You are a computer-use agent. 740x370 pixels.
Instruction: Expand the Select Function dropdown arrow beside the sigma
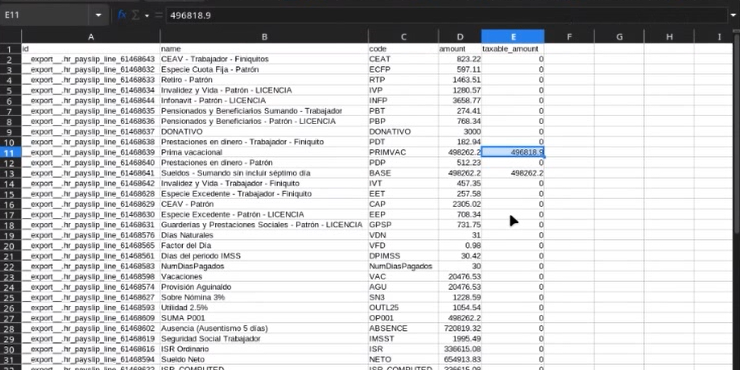point(146,16)
